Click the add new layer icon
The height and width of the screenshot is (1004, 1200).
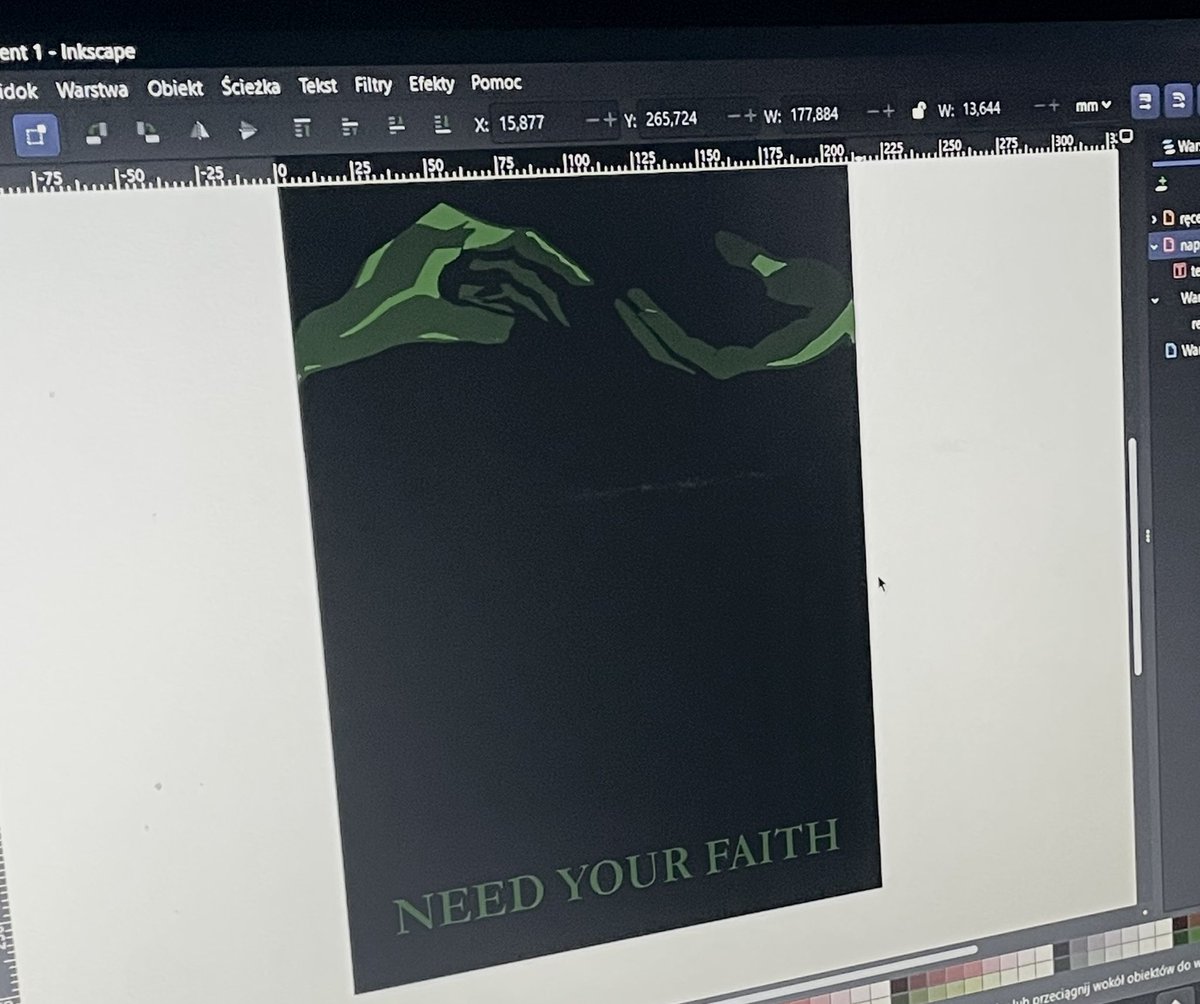pyautogui.click(x=1161, y=183)
